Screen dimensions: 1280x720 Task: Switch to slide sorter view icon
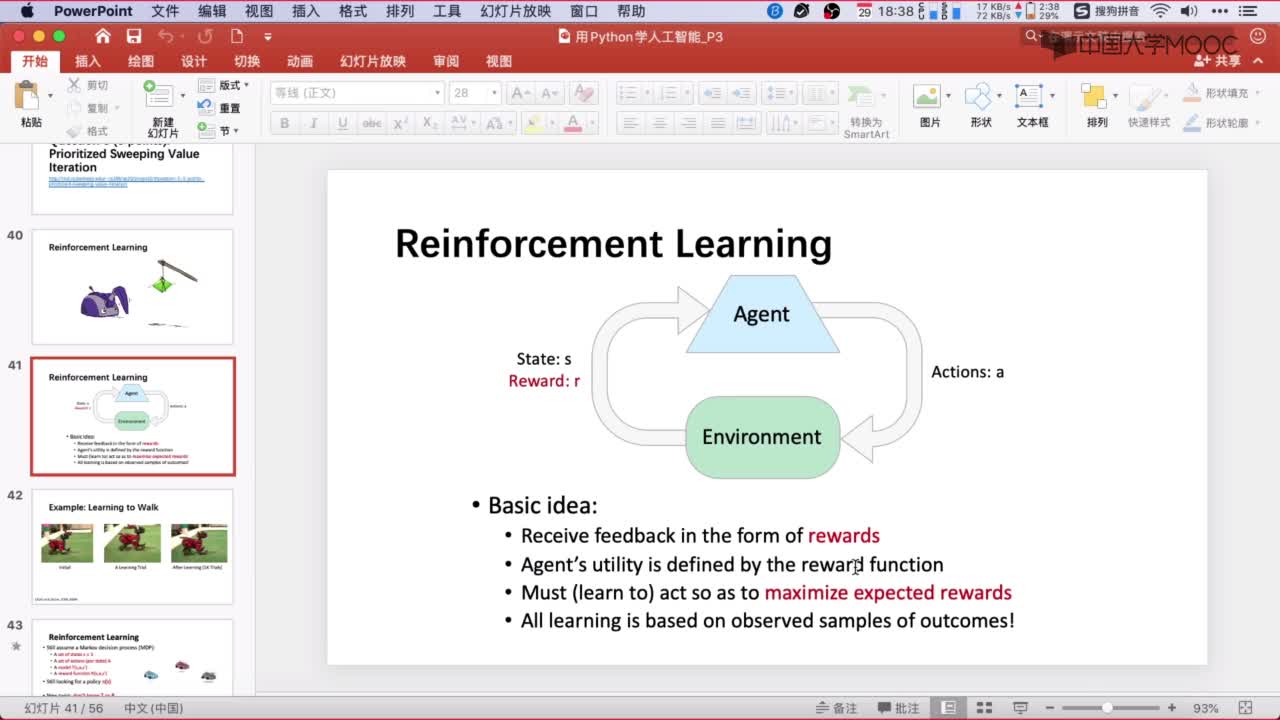point(983,708)
